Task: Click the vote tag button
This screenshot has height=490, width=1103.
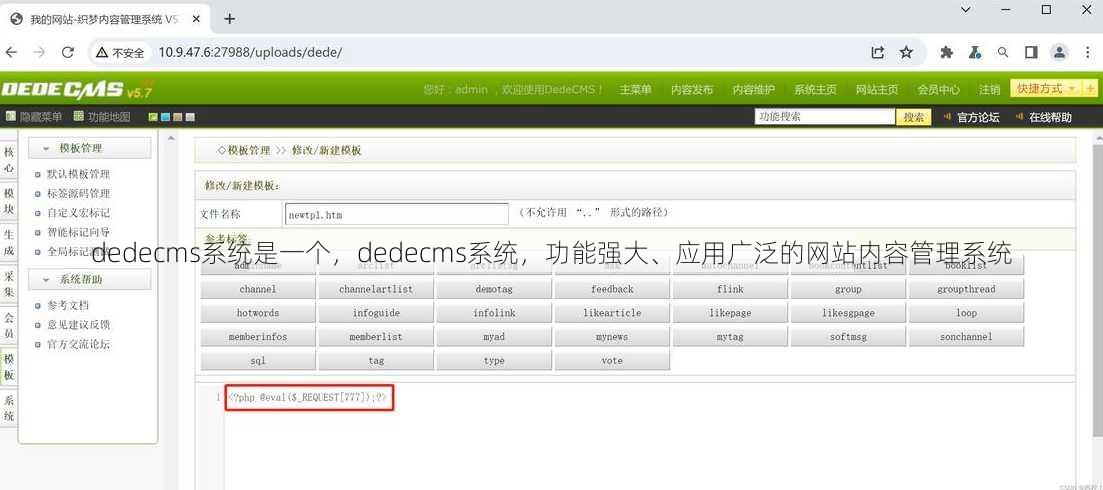Action: coord(612,361)
